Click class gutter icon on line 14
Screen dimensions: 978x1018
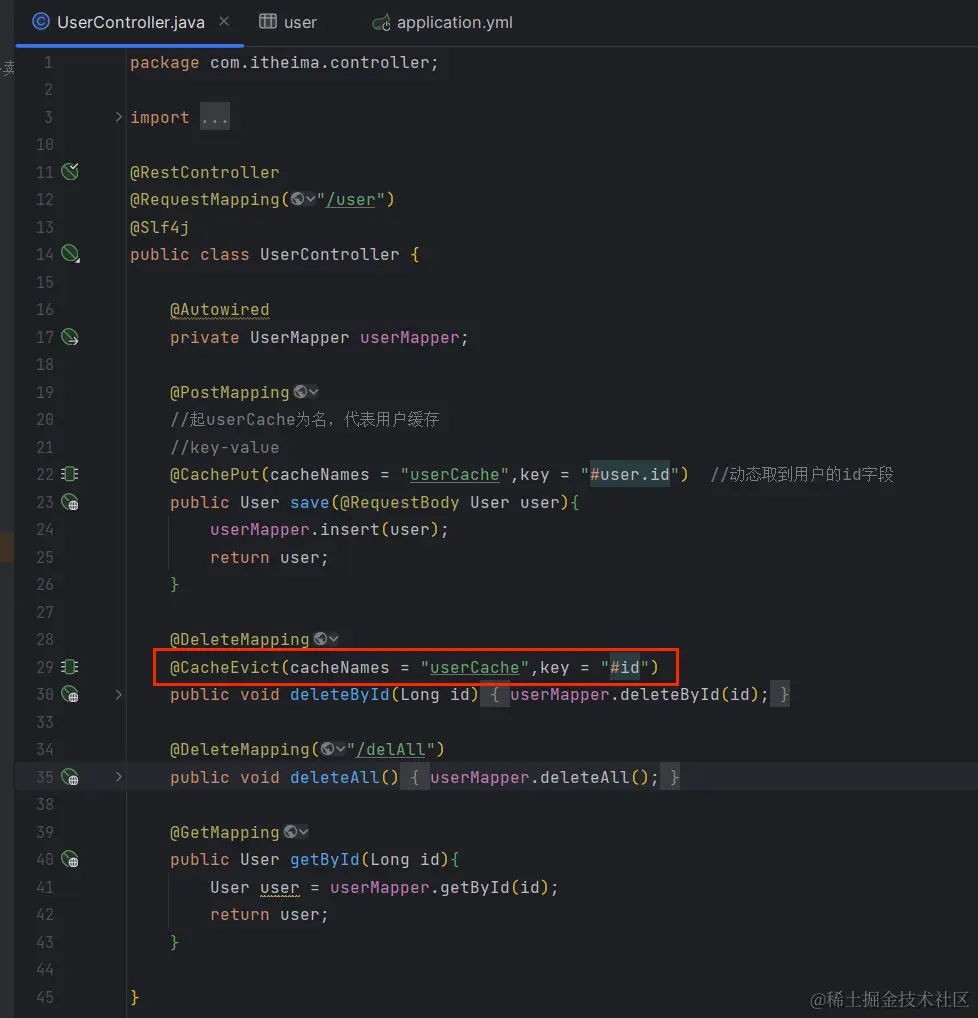(x=70, y=254)
